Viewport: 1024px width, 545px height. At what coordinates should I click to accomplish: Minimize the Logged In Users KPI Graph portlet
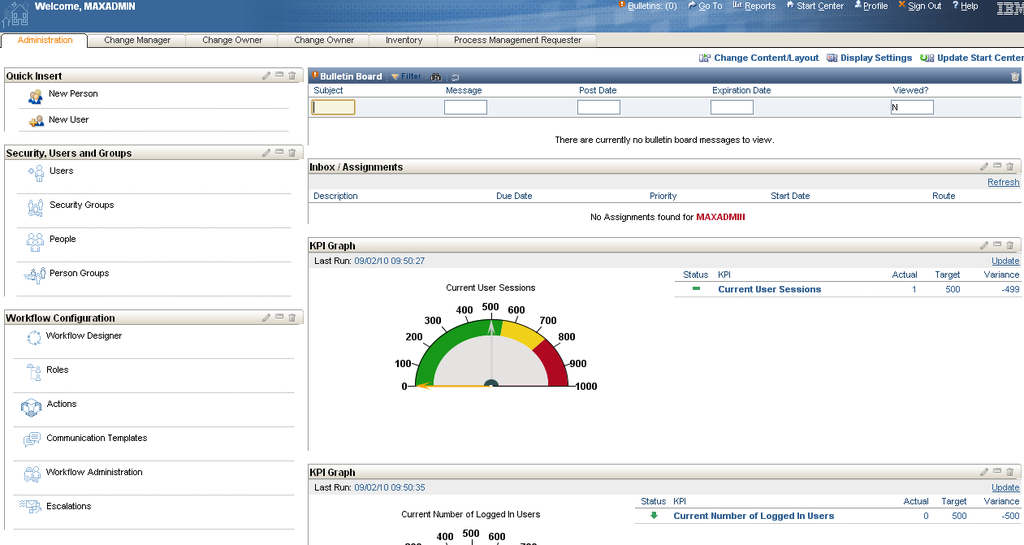pos(997,471)
